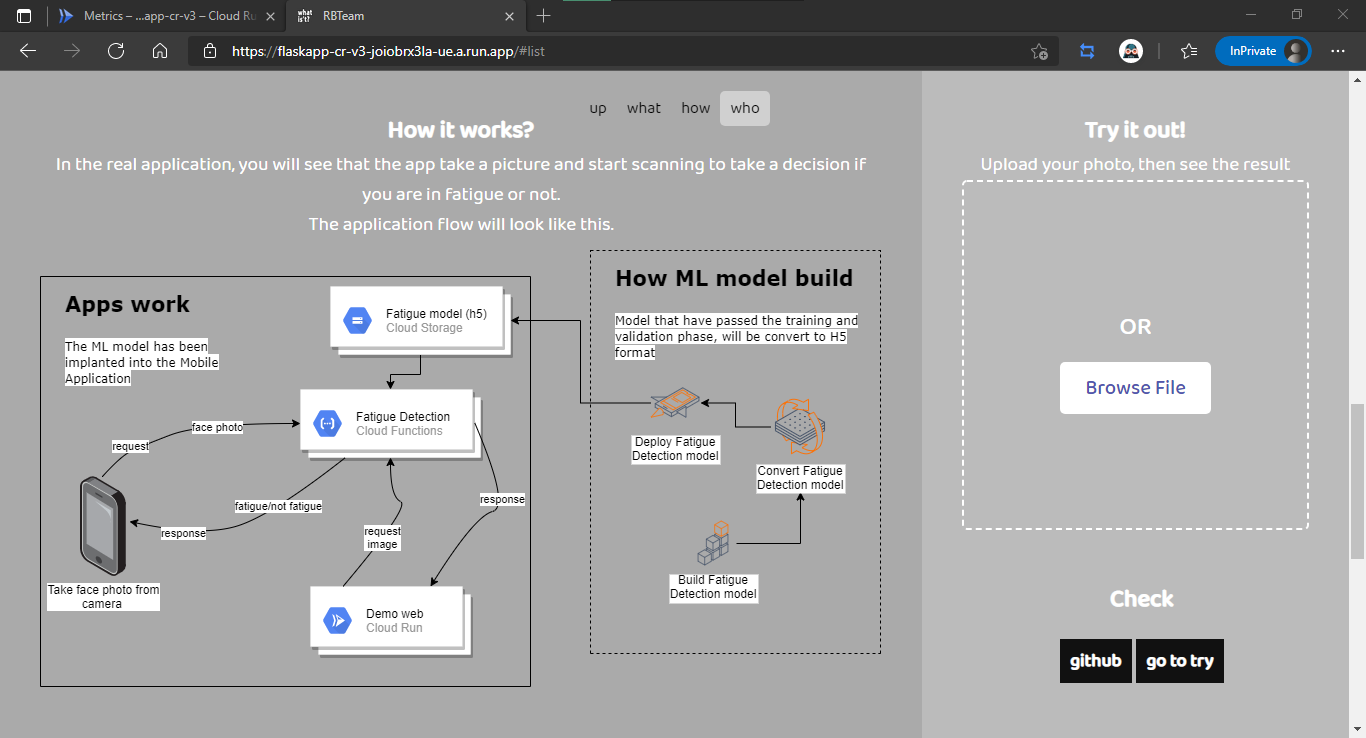
Task: Click the "fatigue/not fatigue" arrow label
Action: click(x=278, y=506)
